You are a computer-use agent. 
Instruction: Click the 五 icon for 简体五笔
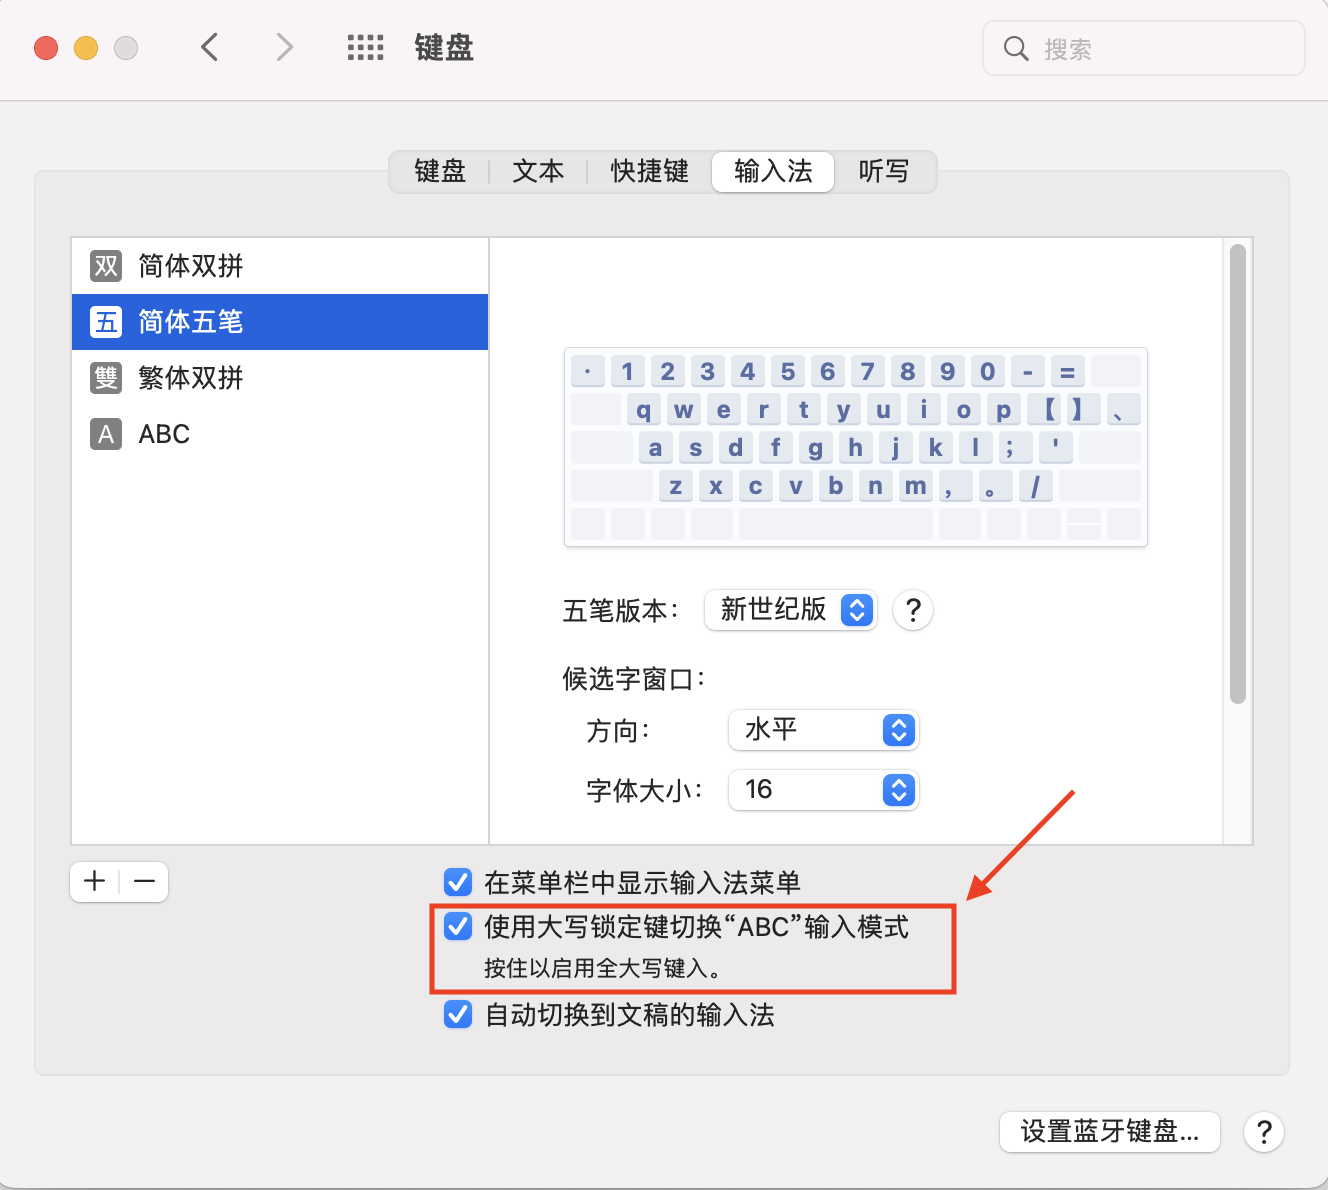(104, 322)
